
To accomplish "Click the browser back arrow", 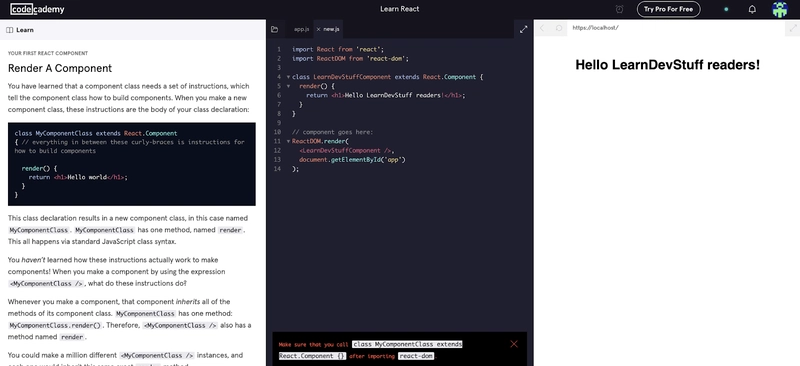I will pyautogui.click(x=542, y=28).
